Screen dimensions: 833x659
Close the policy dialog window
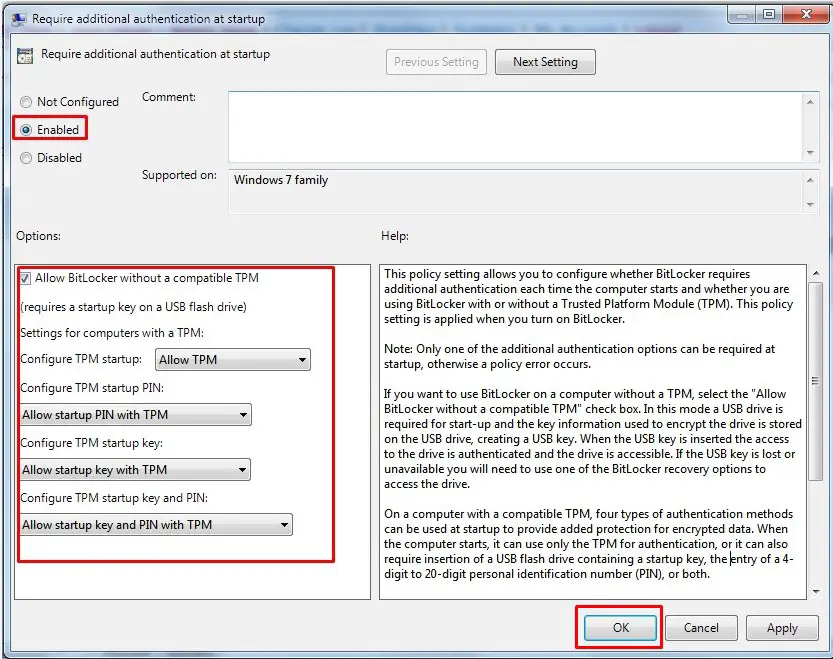806,15
